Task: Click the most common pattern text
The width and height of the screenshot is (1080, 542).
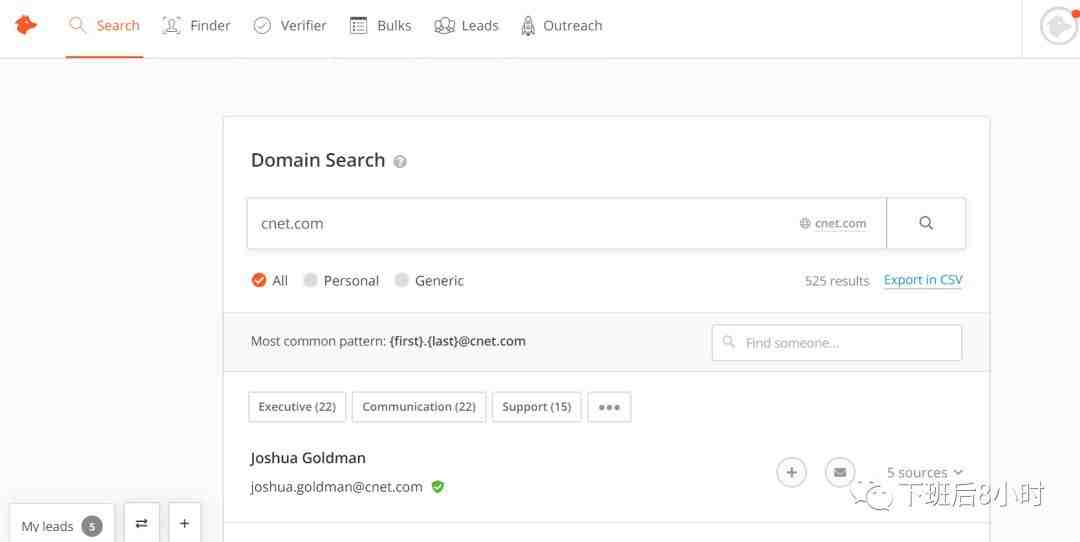Action: [388, 341]
